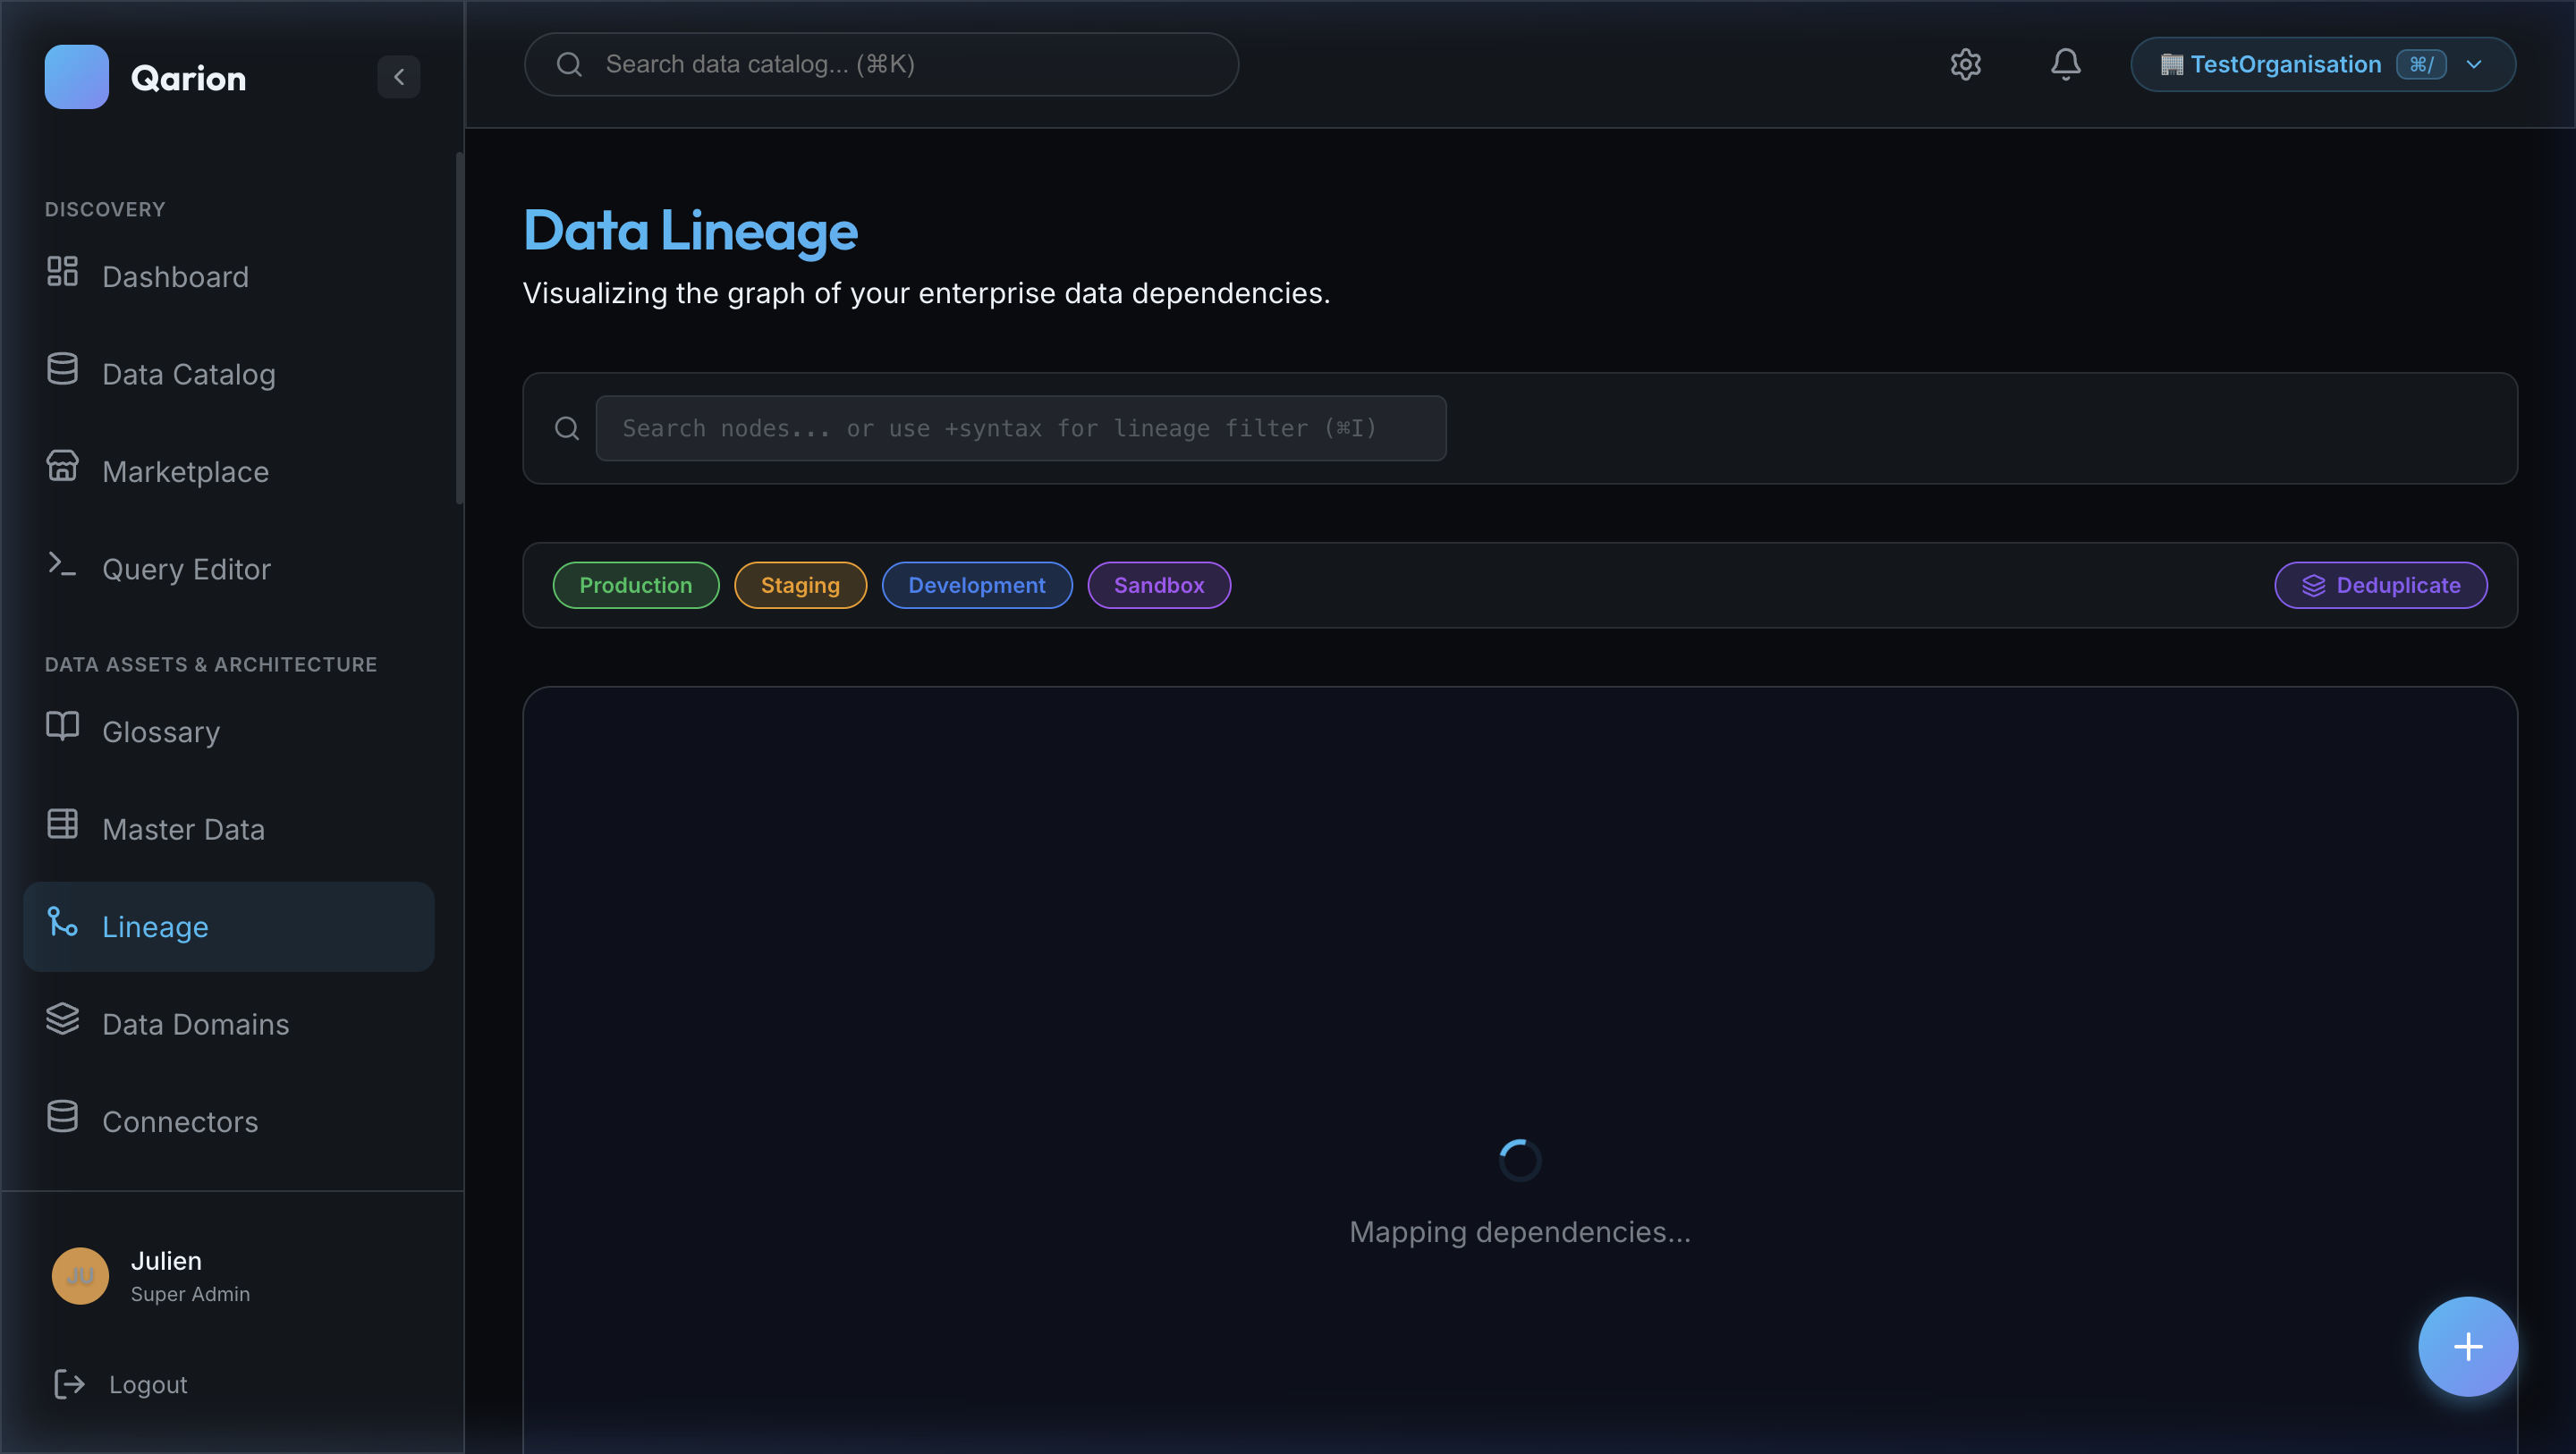Image resolution: width=2576 pixels, height=1454 pixels.
Task: Collapse the sidebar with the chevron
Action: point(399,77)
